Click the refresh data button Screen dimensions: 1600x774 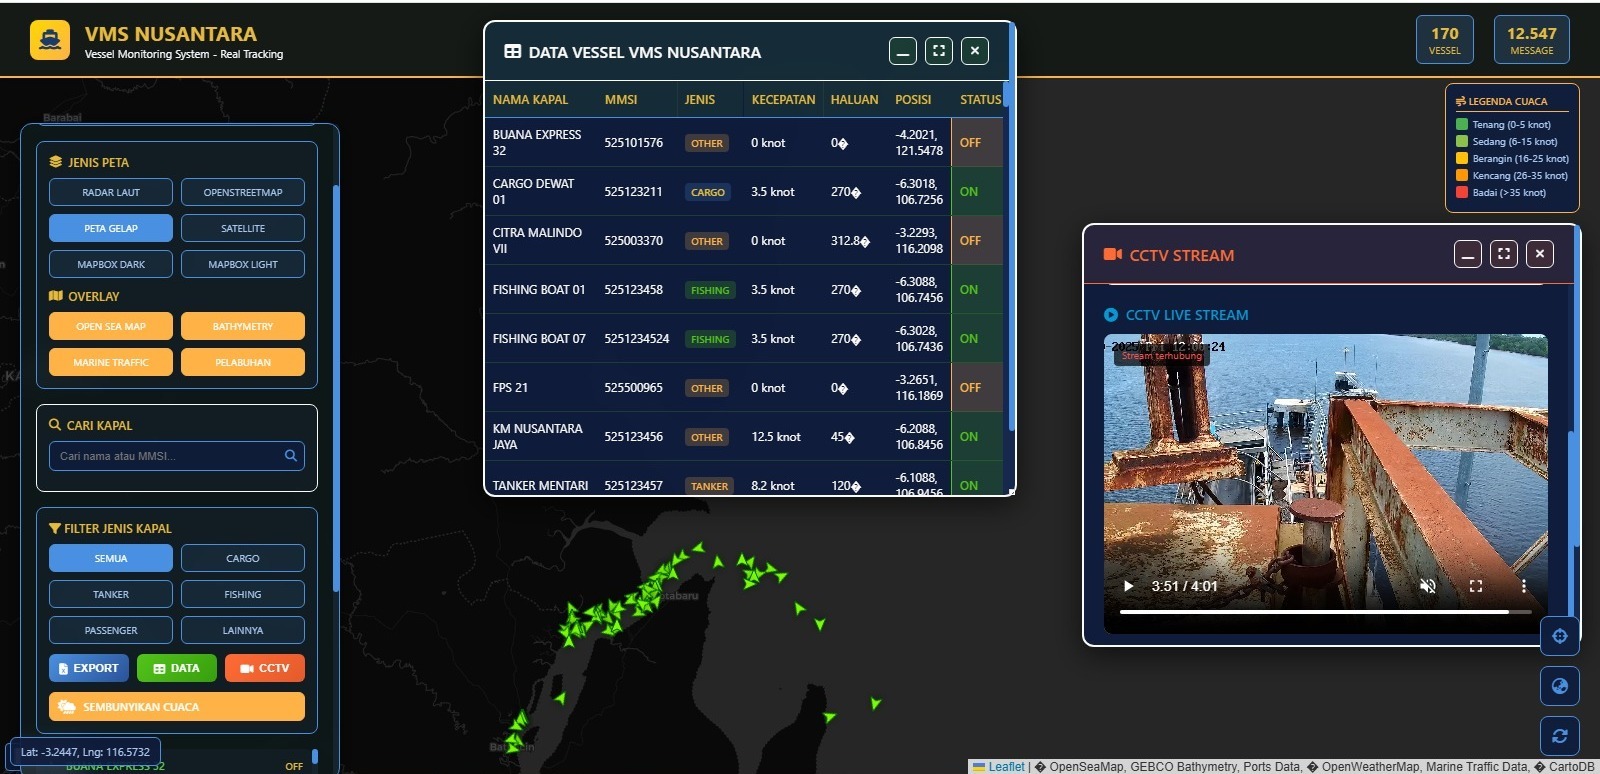[1560, 736]
